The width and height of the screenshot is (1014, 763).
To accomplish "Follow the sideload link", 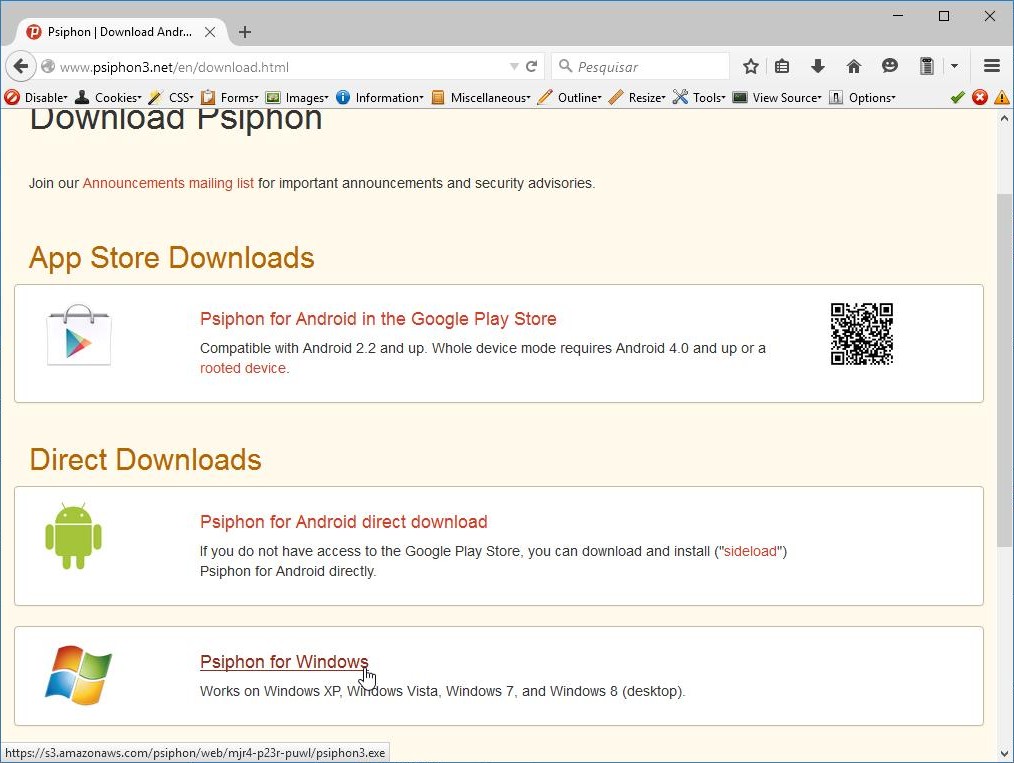I will 750,551.
